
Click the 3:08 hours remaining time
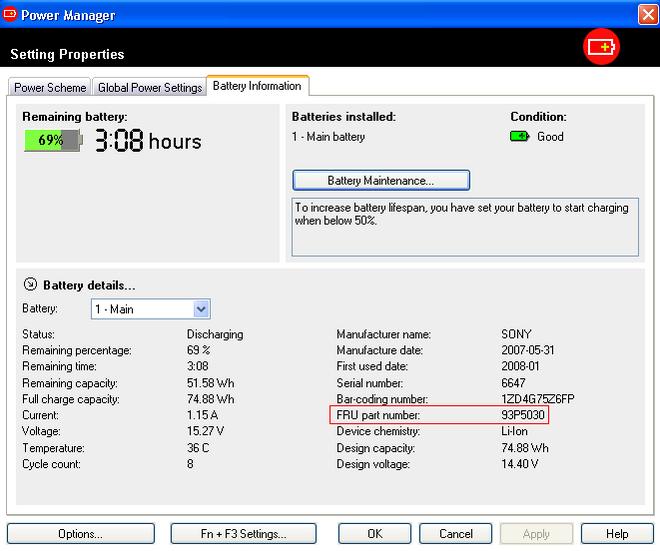[148, 142]
